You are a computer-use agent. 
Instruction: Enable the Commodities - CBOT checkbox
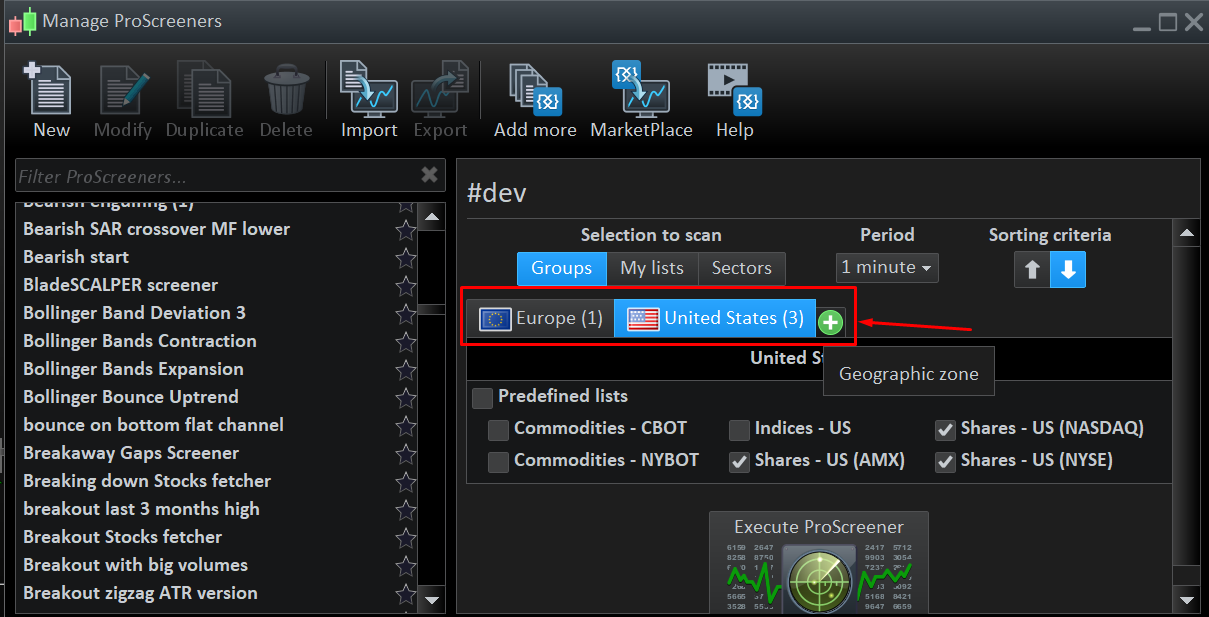pos(498,430)
